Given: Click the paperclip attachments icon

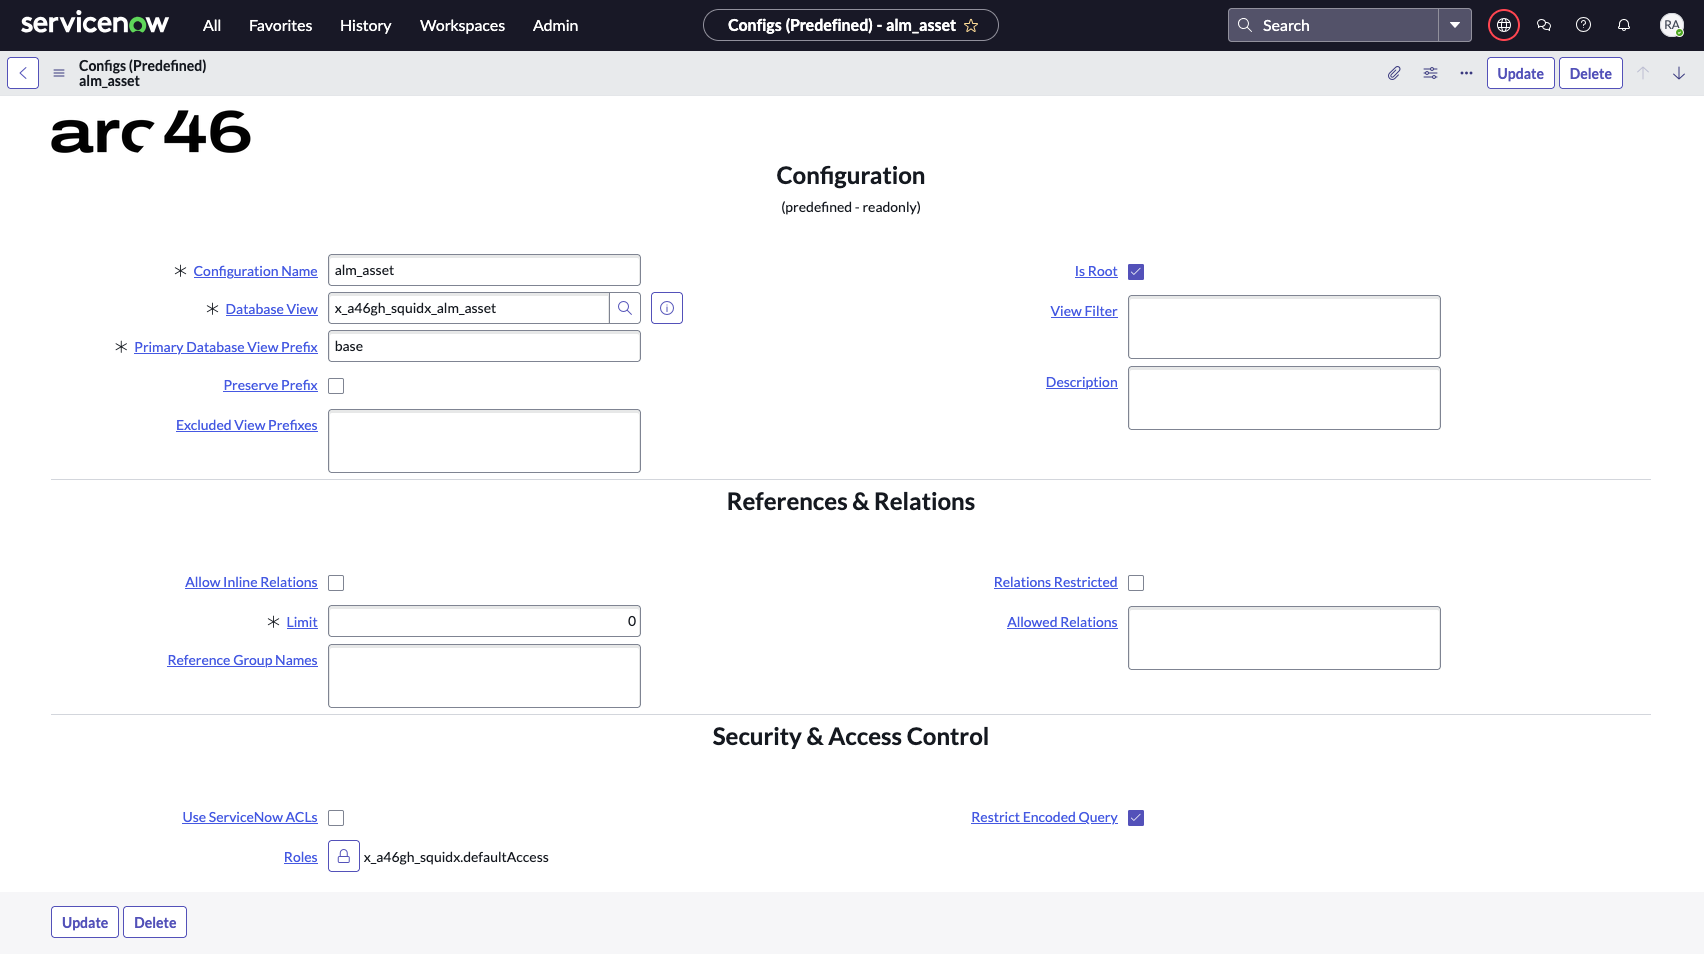Looking at the screenshot, I should [x=1394, y=73].
